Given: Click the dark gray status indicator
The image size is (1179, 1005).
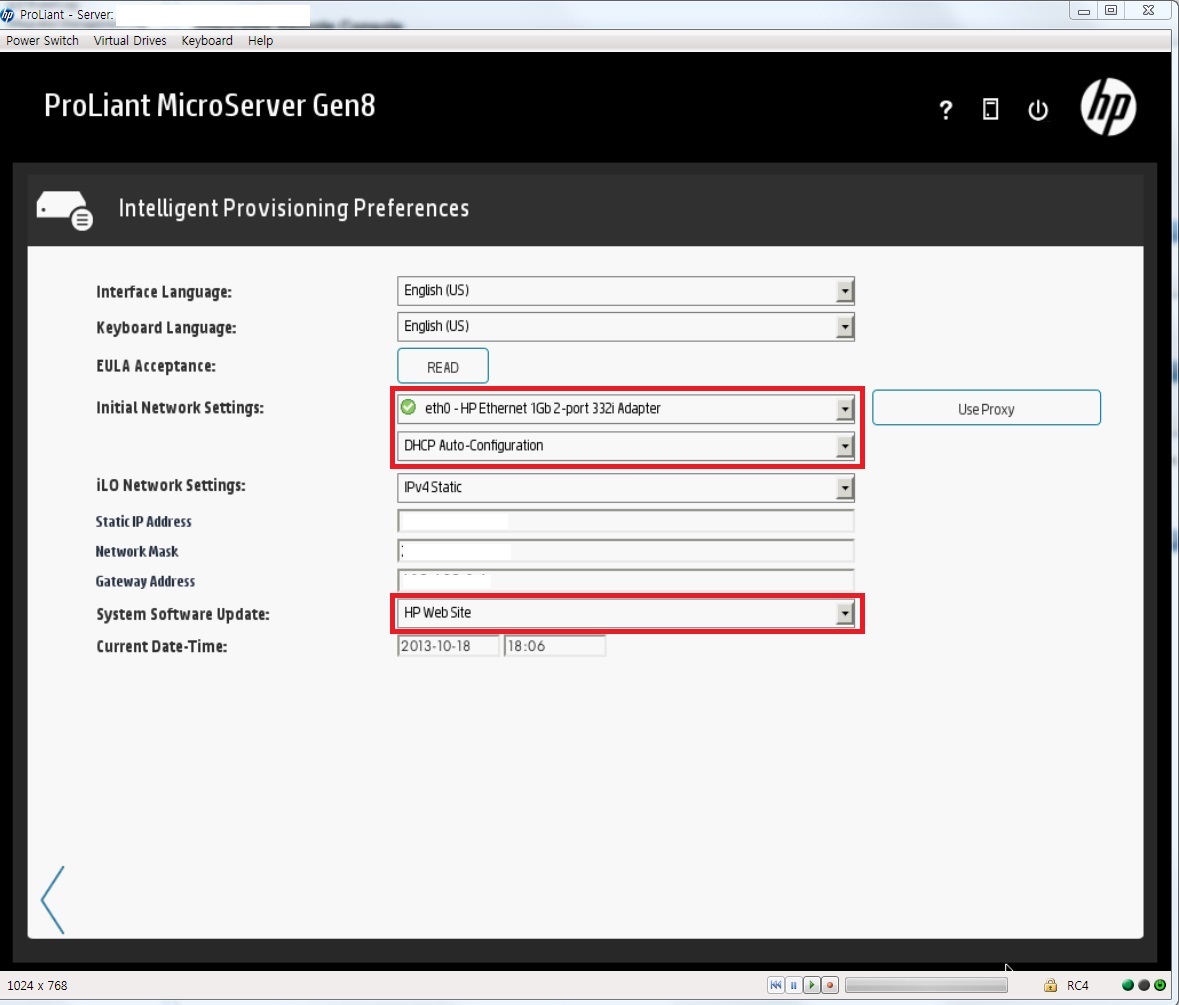Looking at the screenshot, I should click(x=1144, y=985).
